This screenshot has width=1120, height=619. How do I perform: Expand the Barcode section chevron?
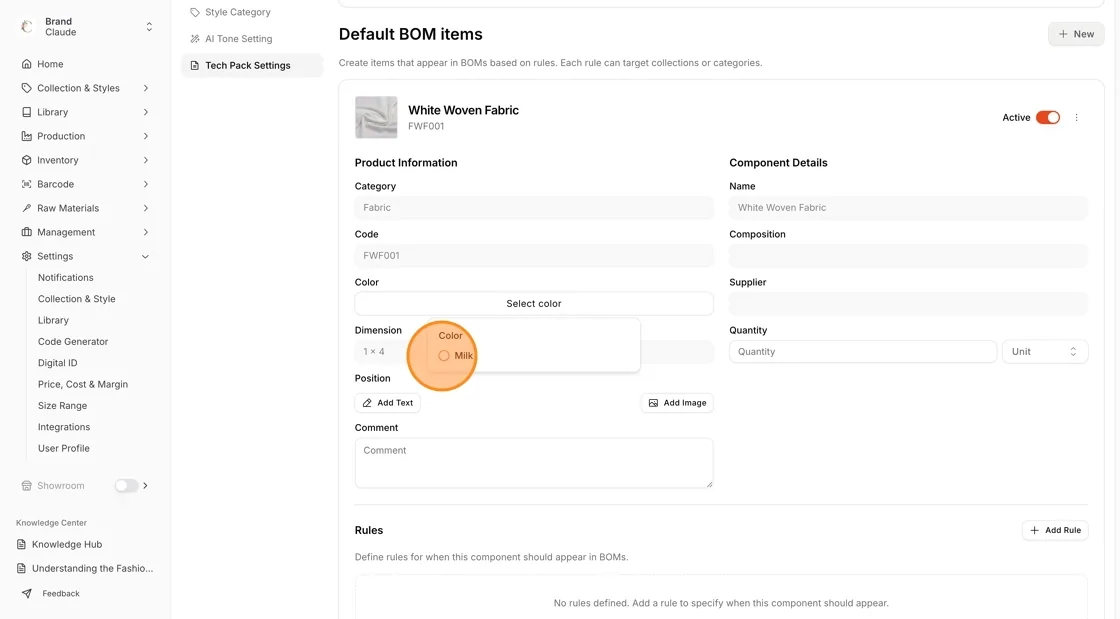(146, 184)
